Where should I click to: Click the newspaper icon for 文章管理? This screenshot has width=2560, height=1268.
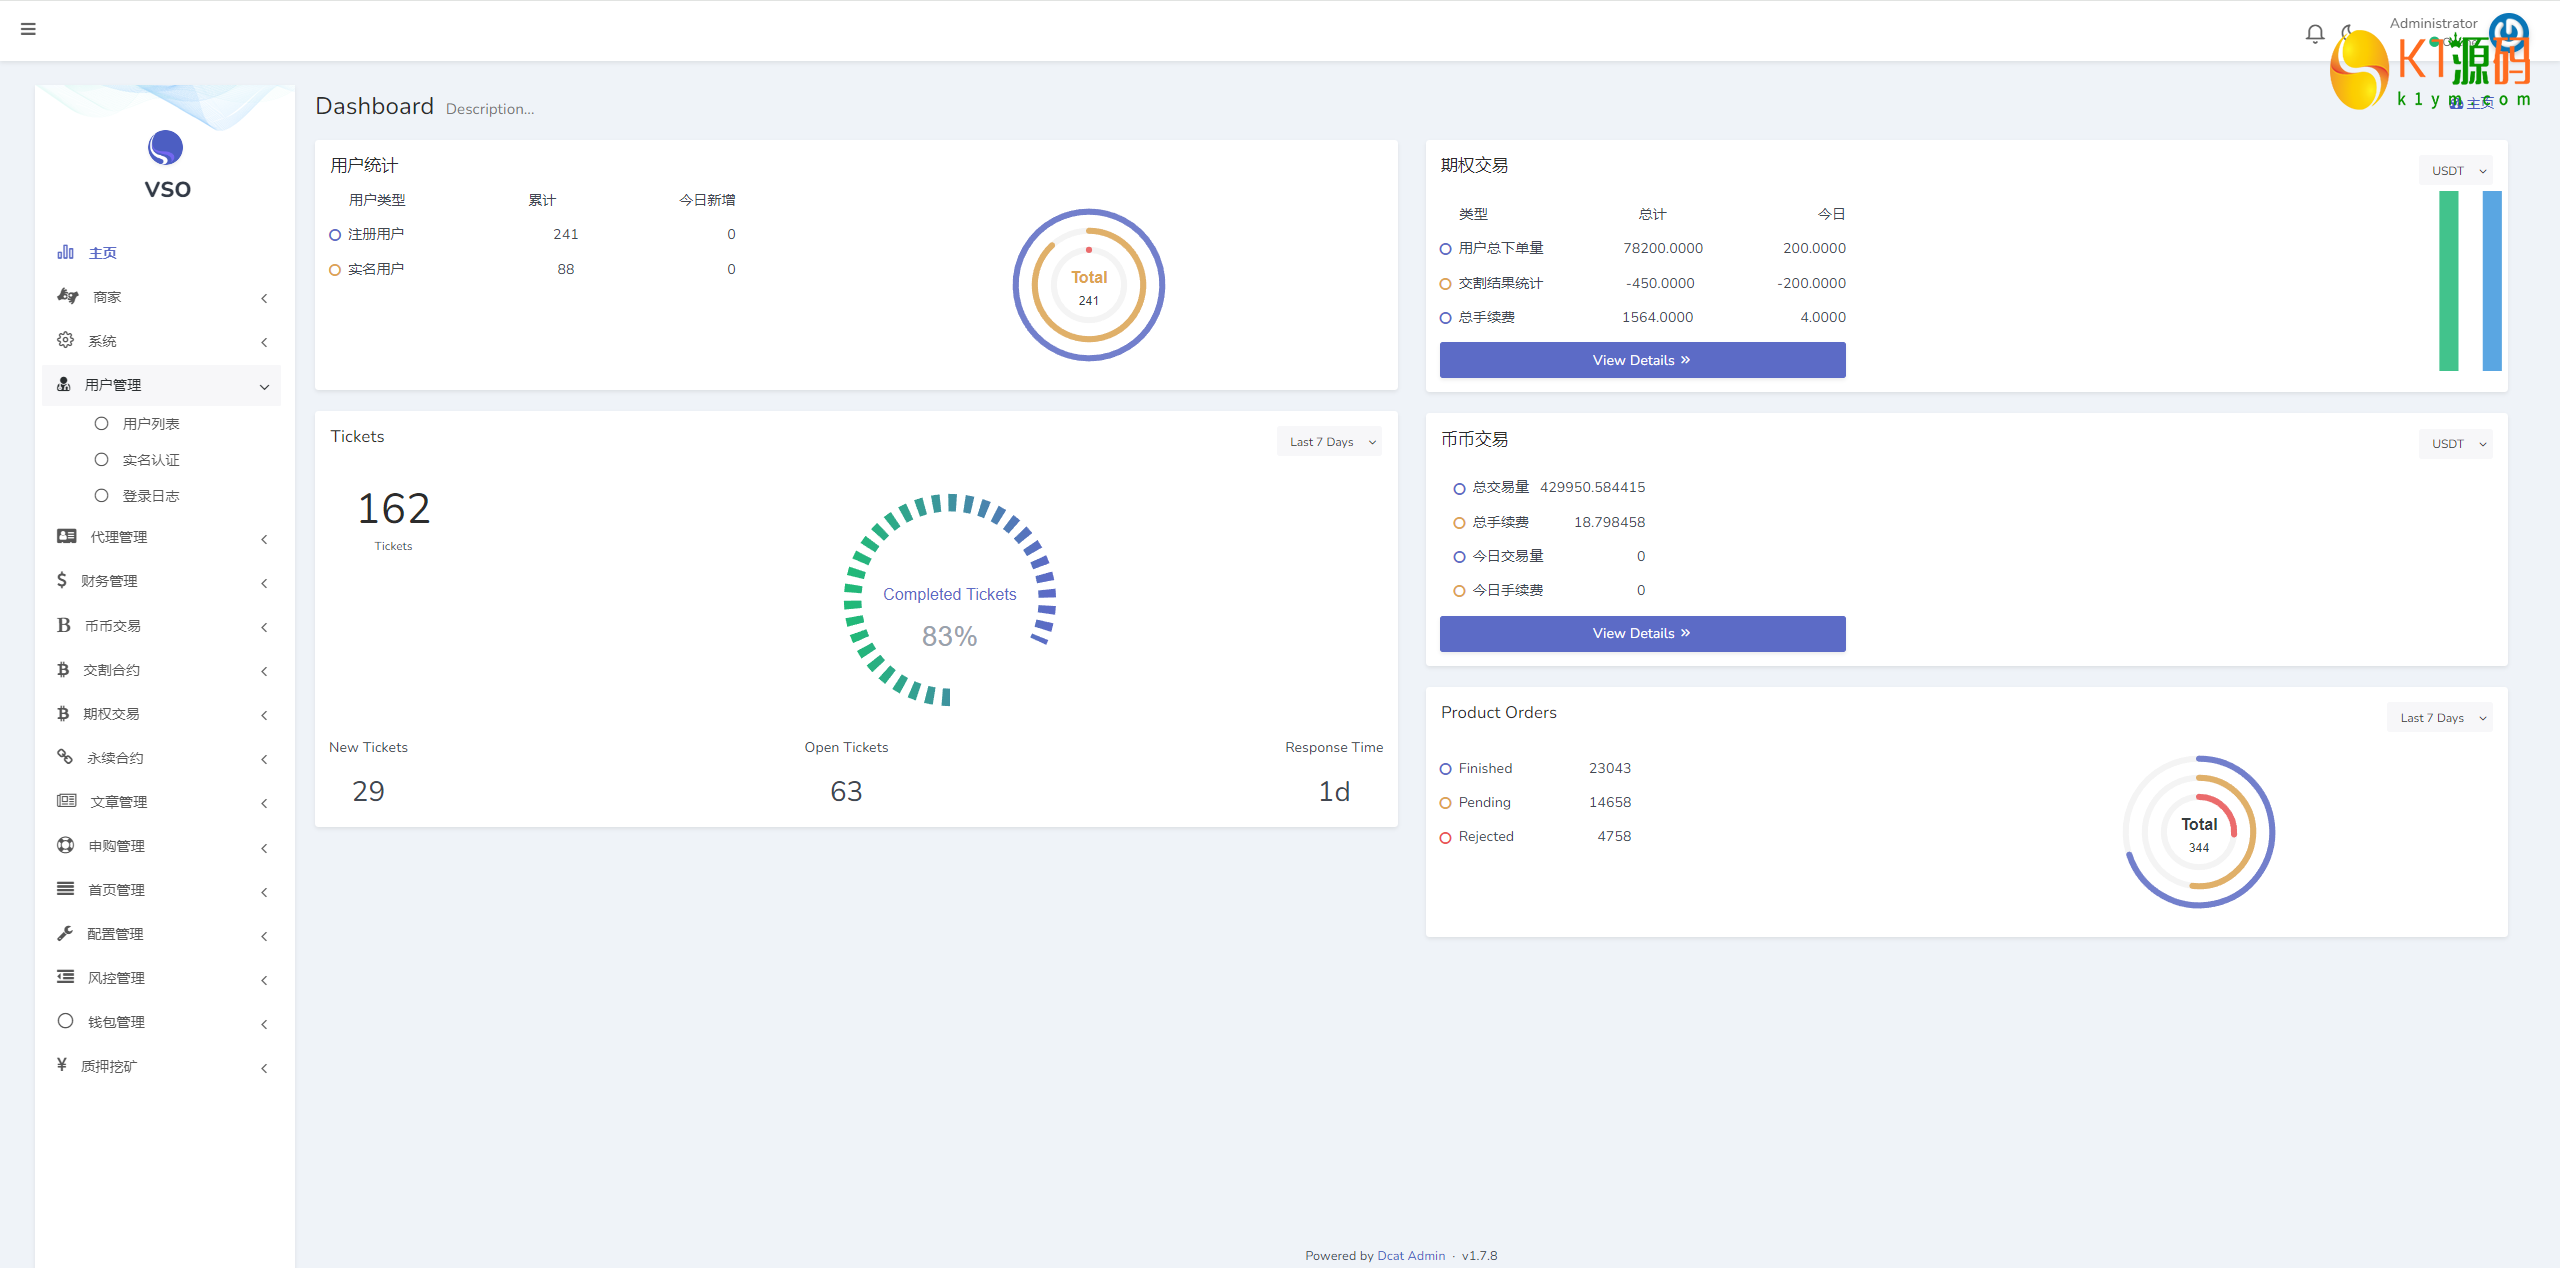67,801
